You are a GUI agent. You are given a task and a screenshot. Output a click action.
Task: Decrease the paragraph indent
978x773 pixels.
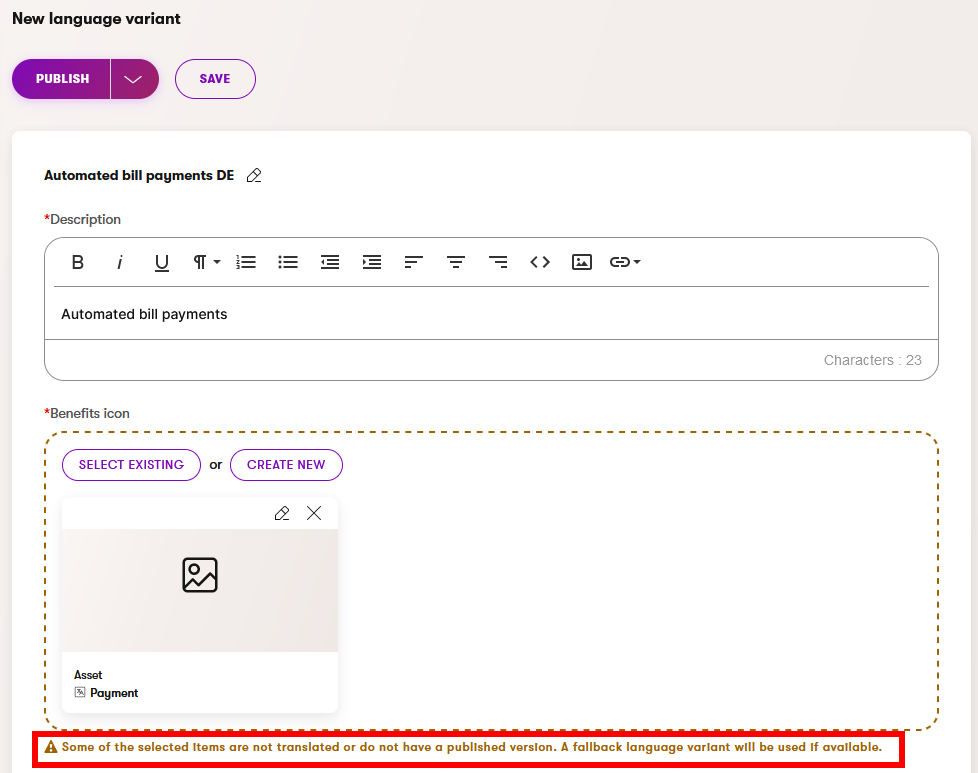(330, 262)
